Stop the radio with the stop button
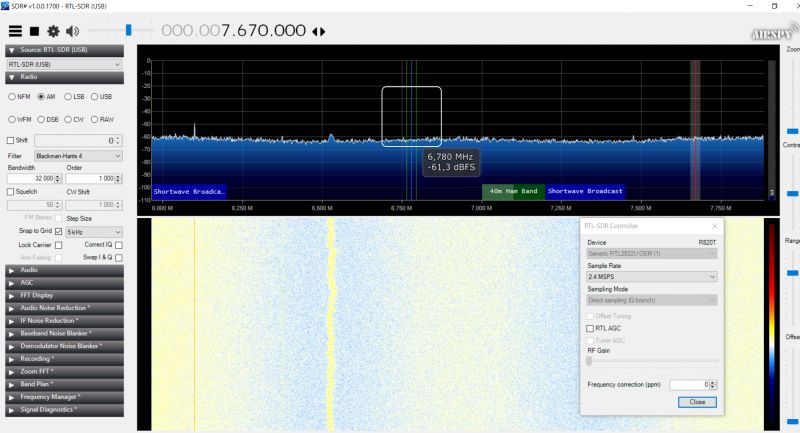This screenshot has height=433, width=800. tap(34, 32)
